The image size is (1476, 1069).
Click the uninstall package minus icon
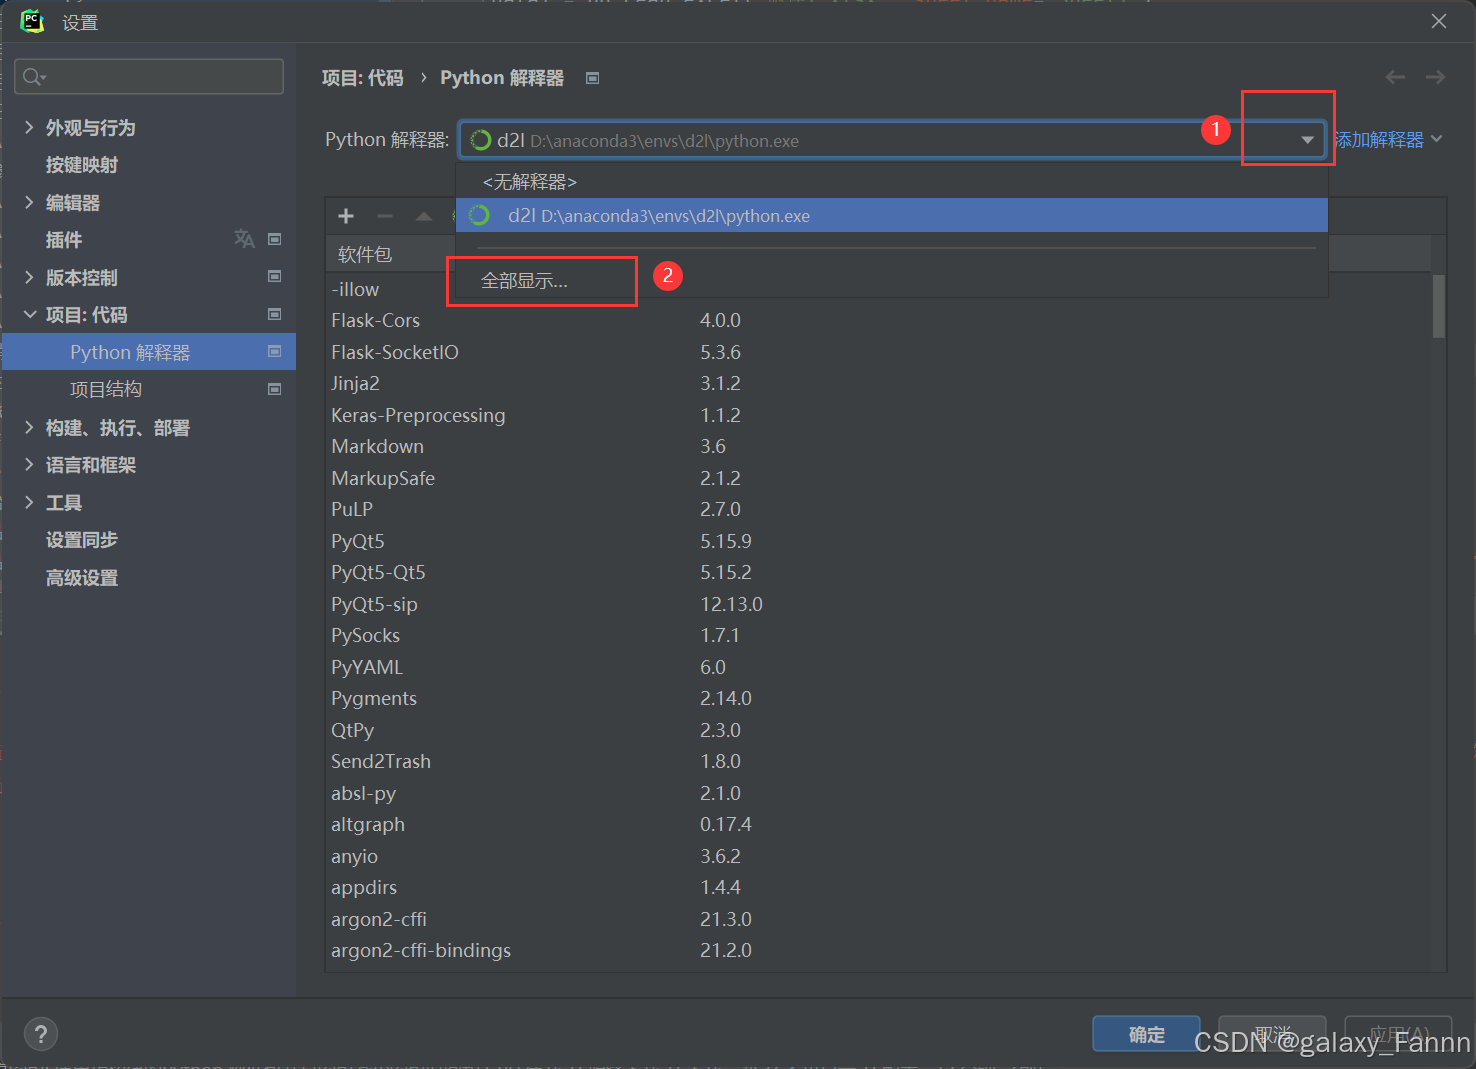pos(386,214)
